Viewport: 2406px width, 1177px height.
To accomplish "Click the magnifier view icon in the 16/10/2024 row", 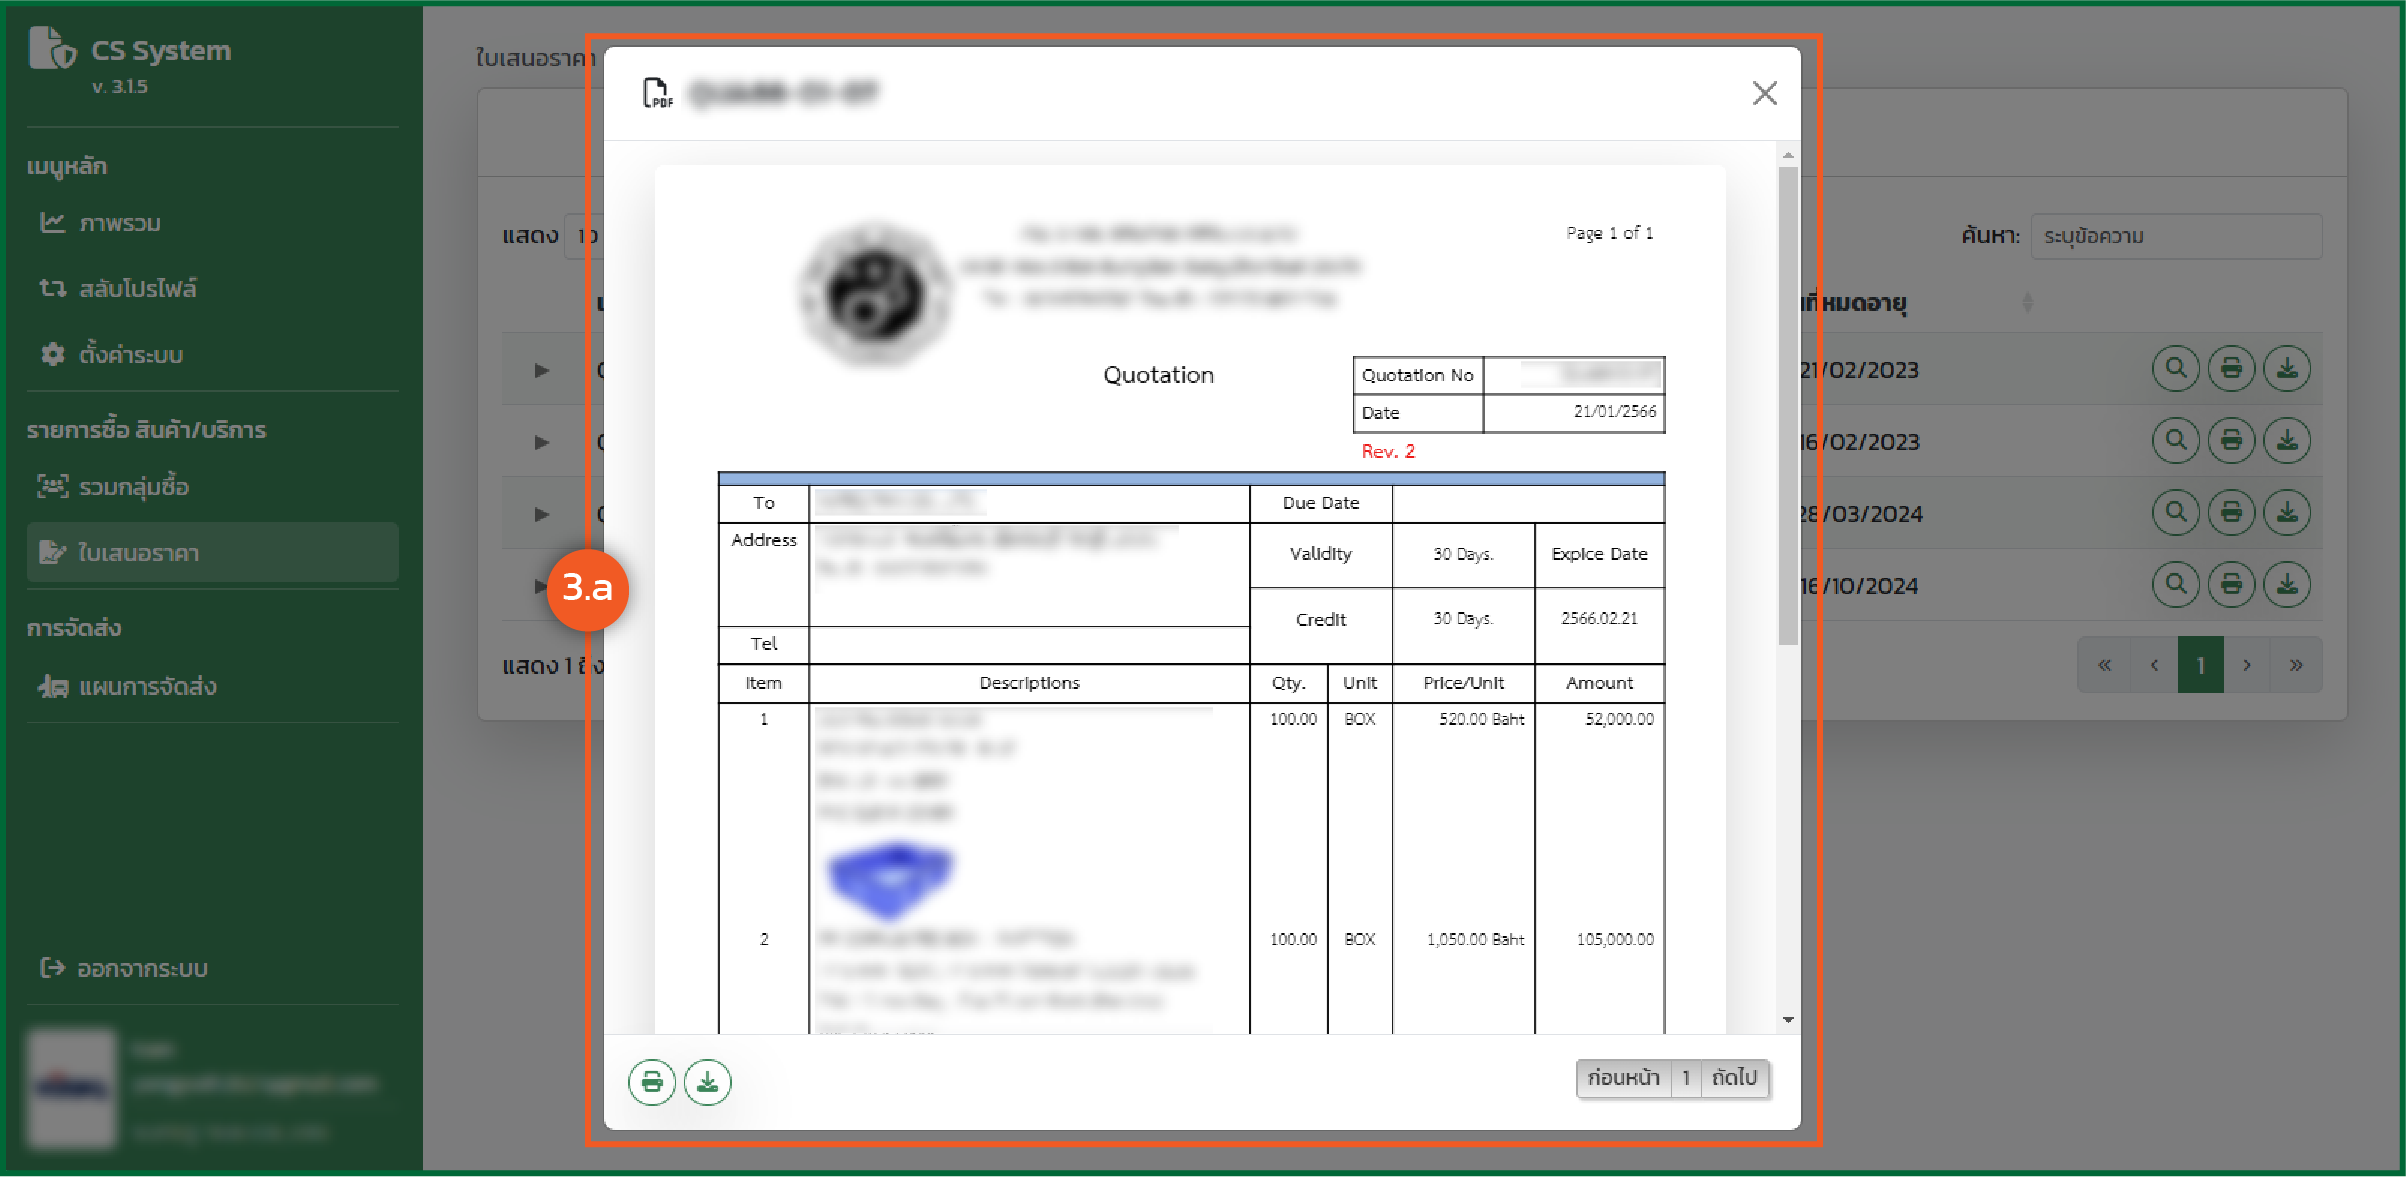I will tap(2175, 585).
